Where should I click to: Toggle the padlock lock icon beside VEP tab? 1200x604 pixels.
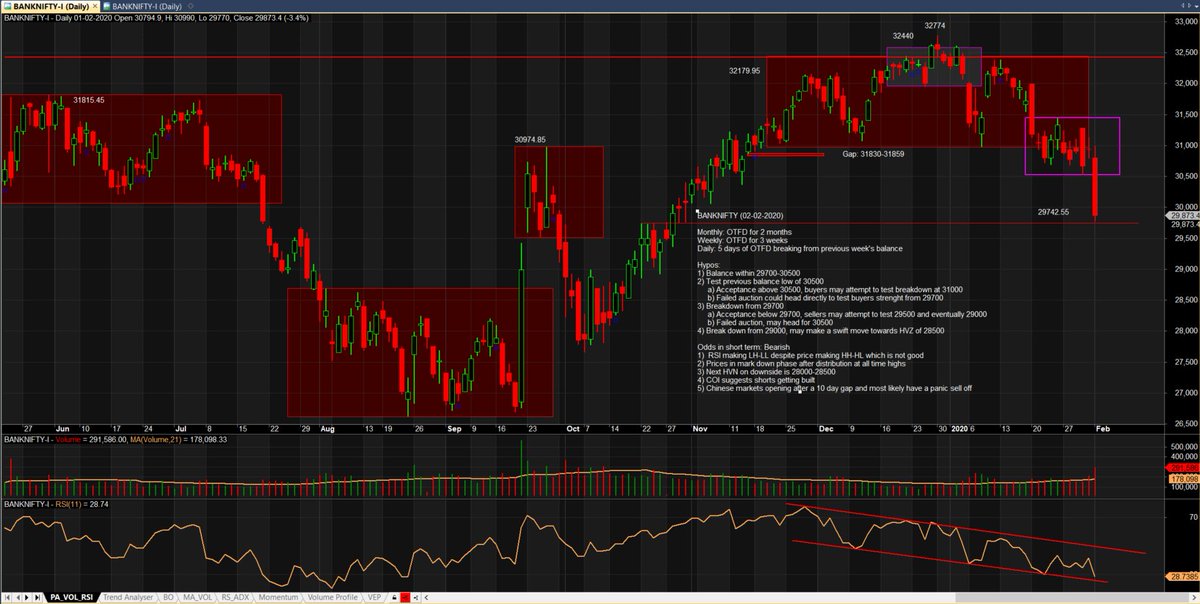pos(394,597)
